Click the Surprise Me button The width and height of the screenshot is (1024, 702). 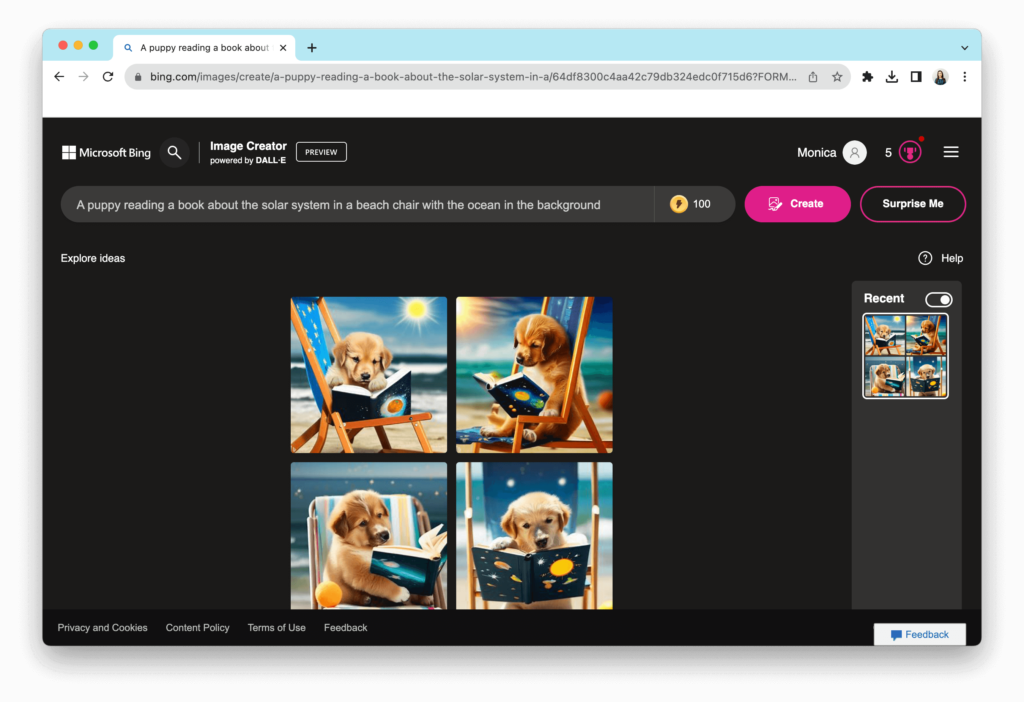point(912,203)
